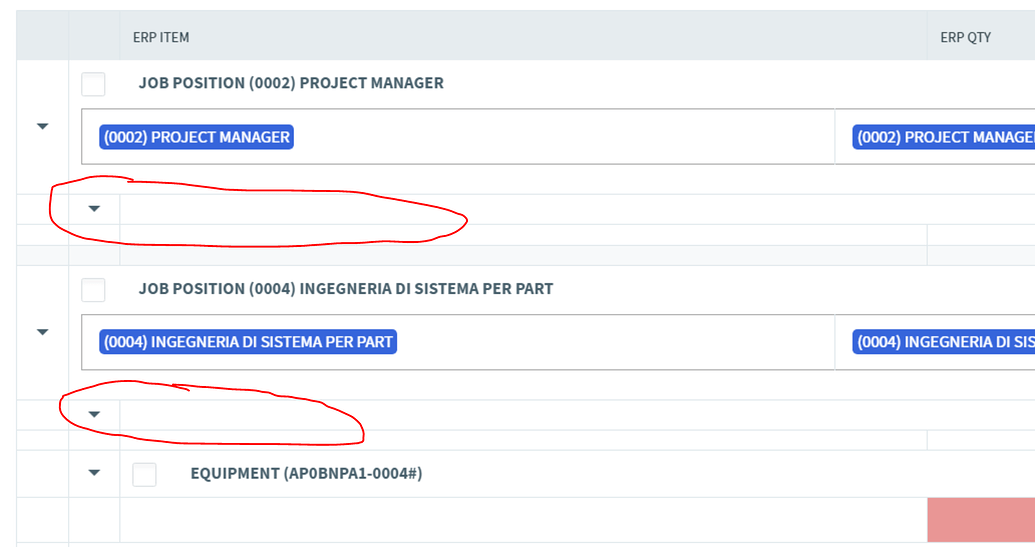The width and height of the screenshot is (1035, 547).
Task: Click the JOB POSITION (0002) PROJECT MANAGER row title
Action: tap(291, 83)
